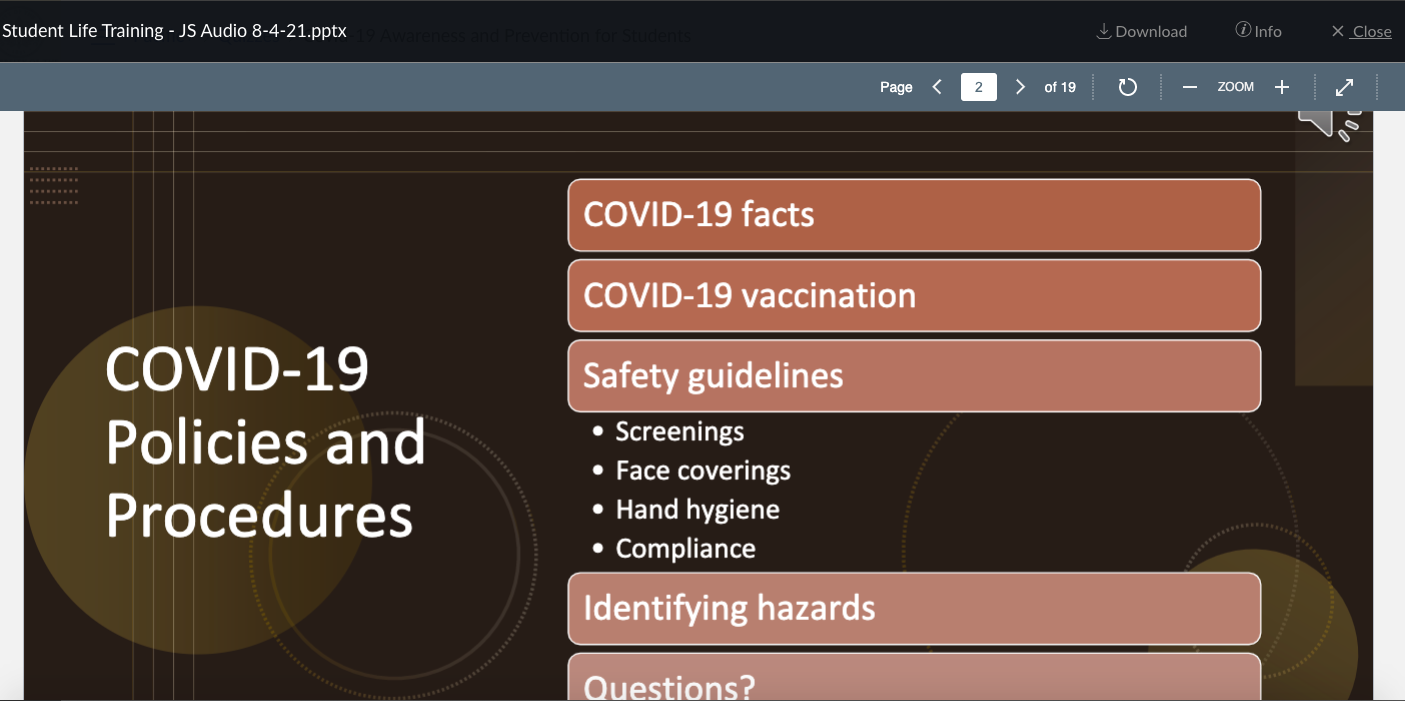The image size is (1405, 701).
Task: Select the COVID-19 facts box
Action: [913, 215]
